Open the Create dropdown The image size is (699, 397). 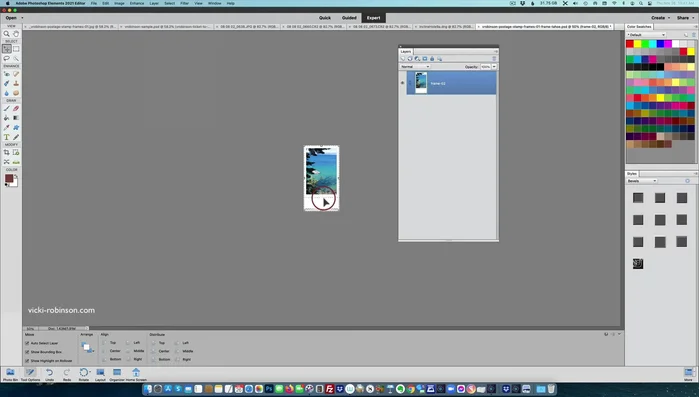click(x=660, y=18)
